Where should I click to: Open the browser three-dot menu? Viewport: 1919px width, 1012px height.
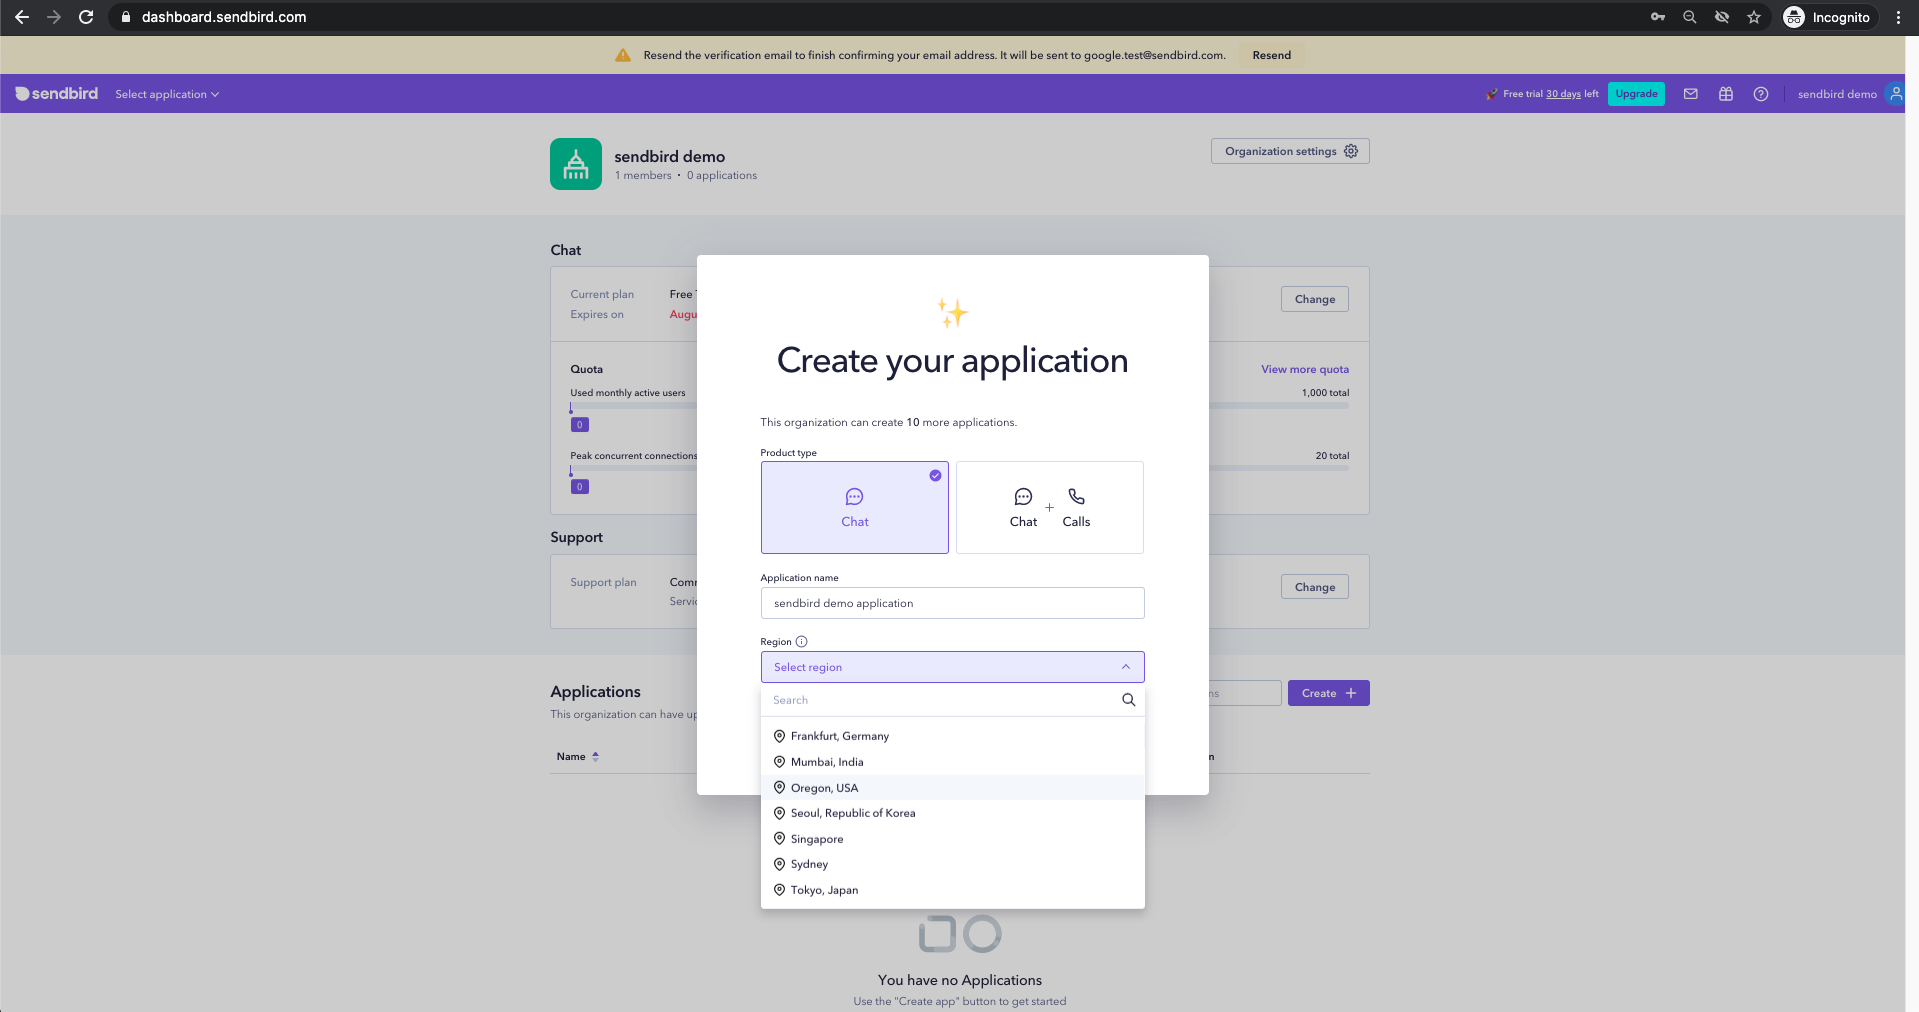[x=1898, y=17]
